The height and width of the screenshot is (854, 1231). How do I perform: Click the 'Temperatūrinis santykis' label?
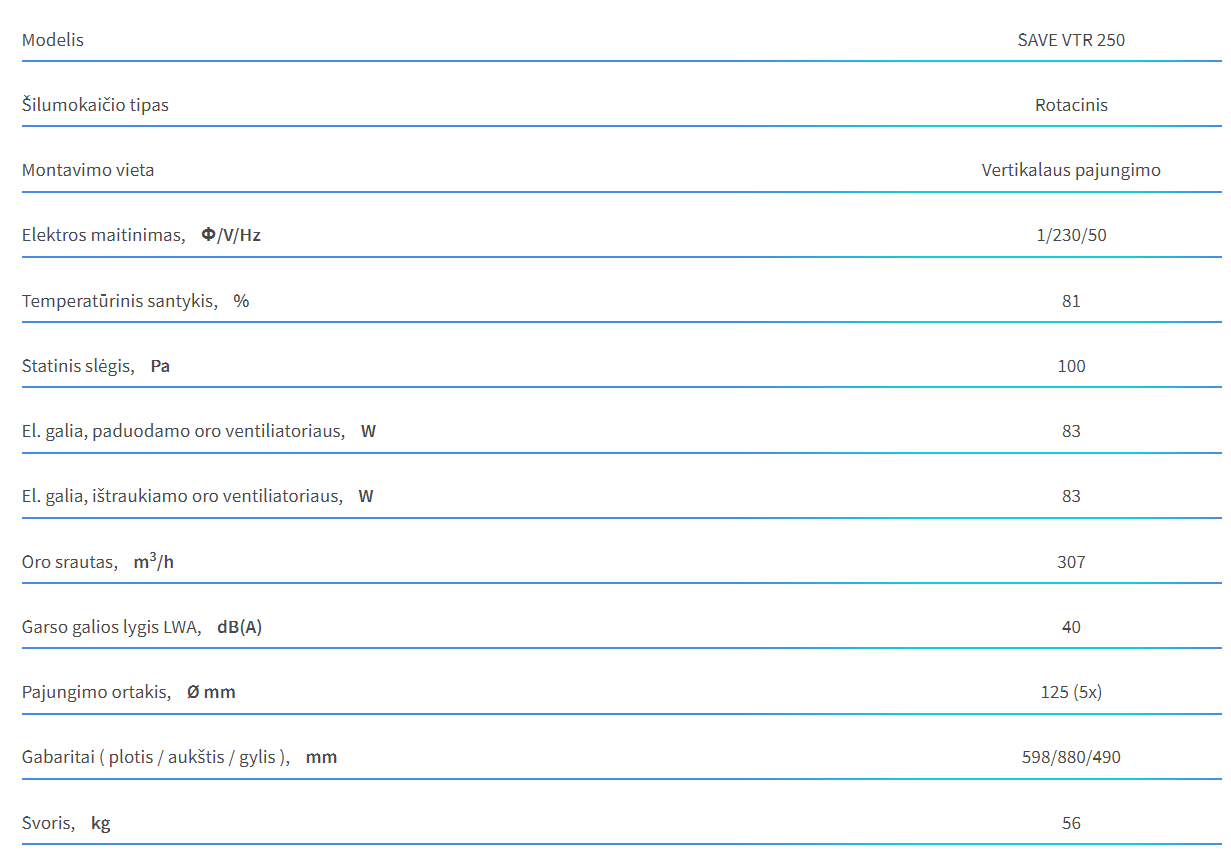pyautogui.click(x=119, y=301)
